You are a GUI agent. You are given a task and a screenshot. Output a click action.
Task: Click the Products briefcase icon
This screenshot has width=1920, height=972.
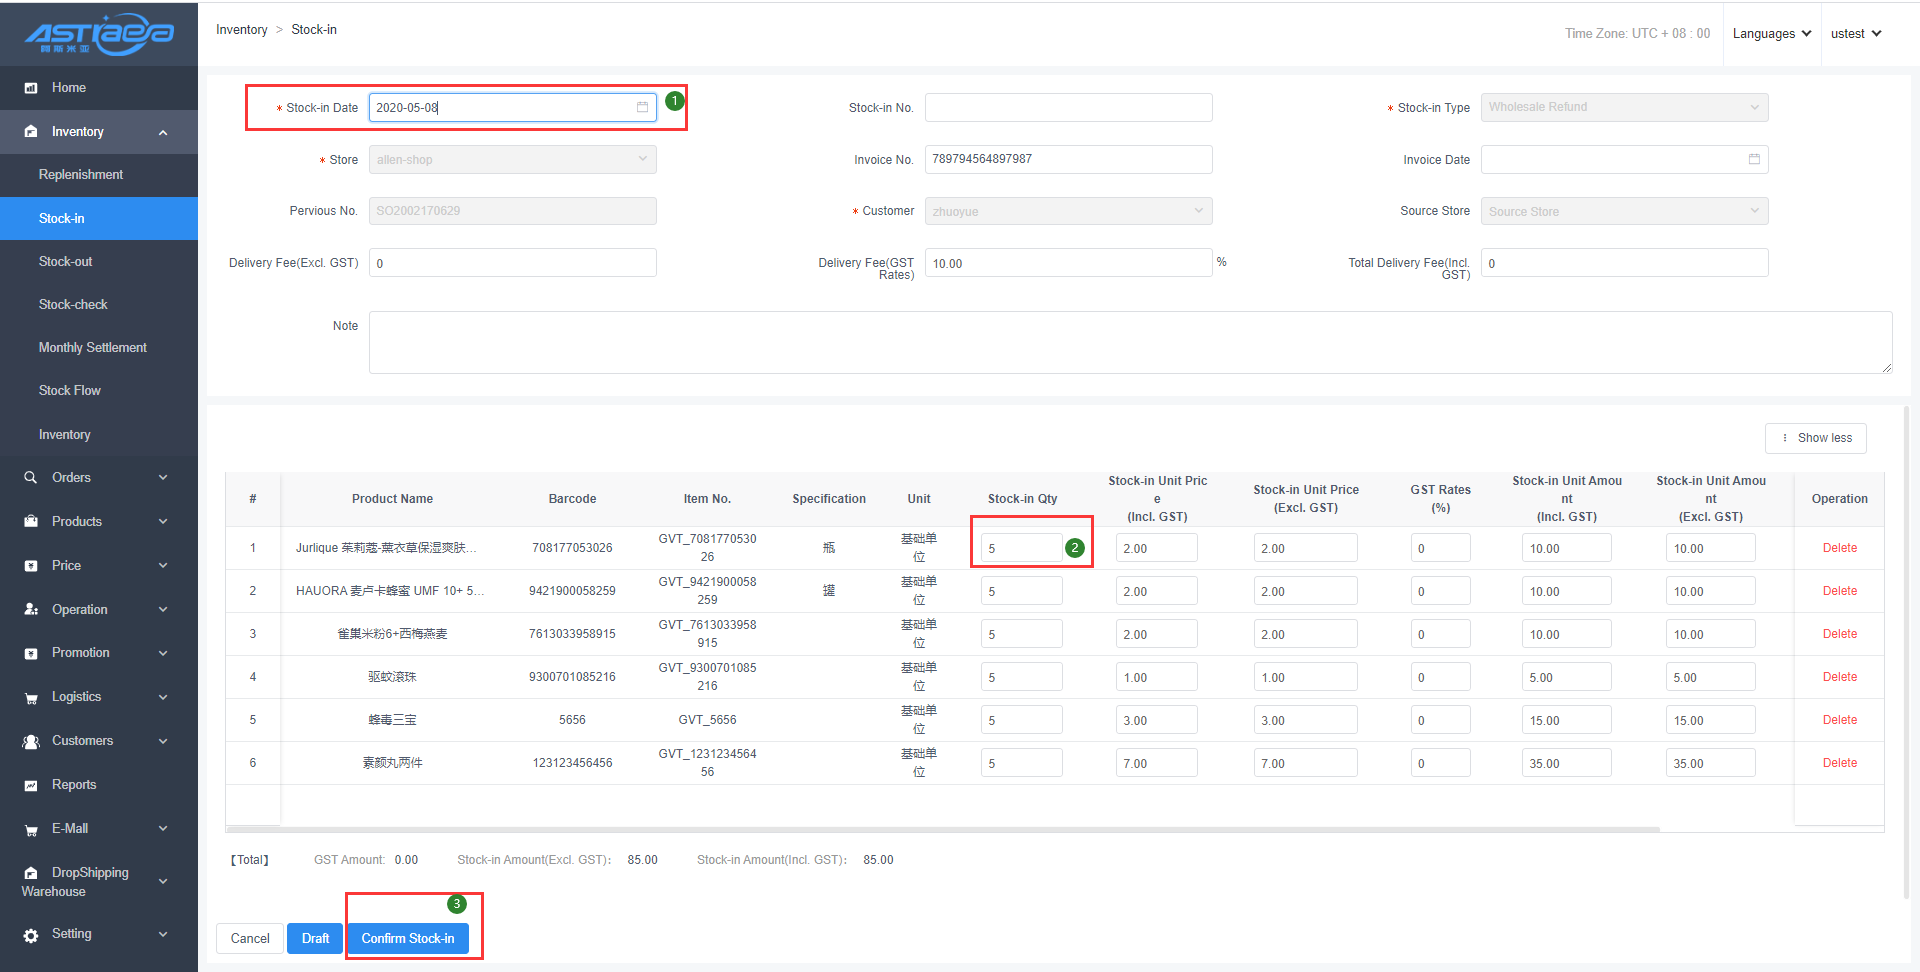click(31, 522)
